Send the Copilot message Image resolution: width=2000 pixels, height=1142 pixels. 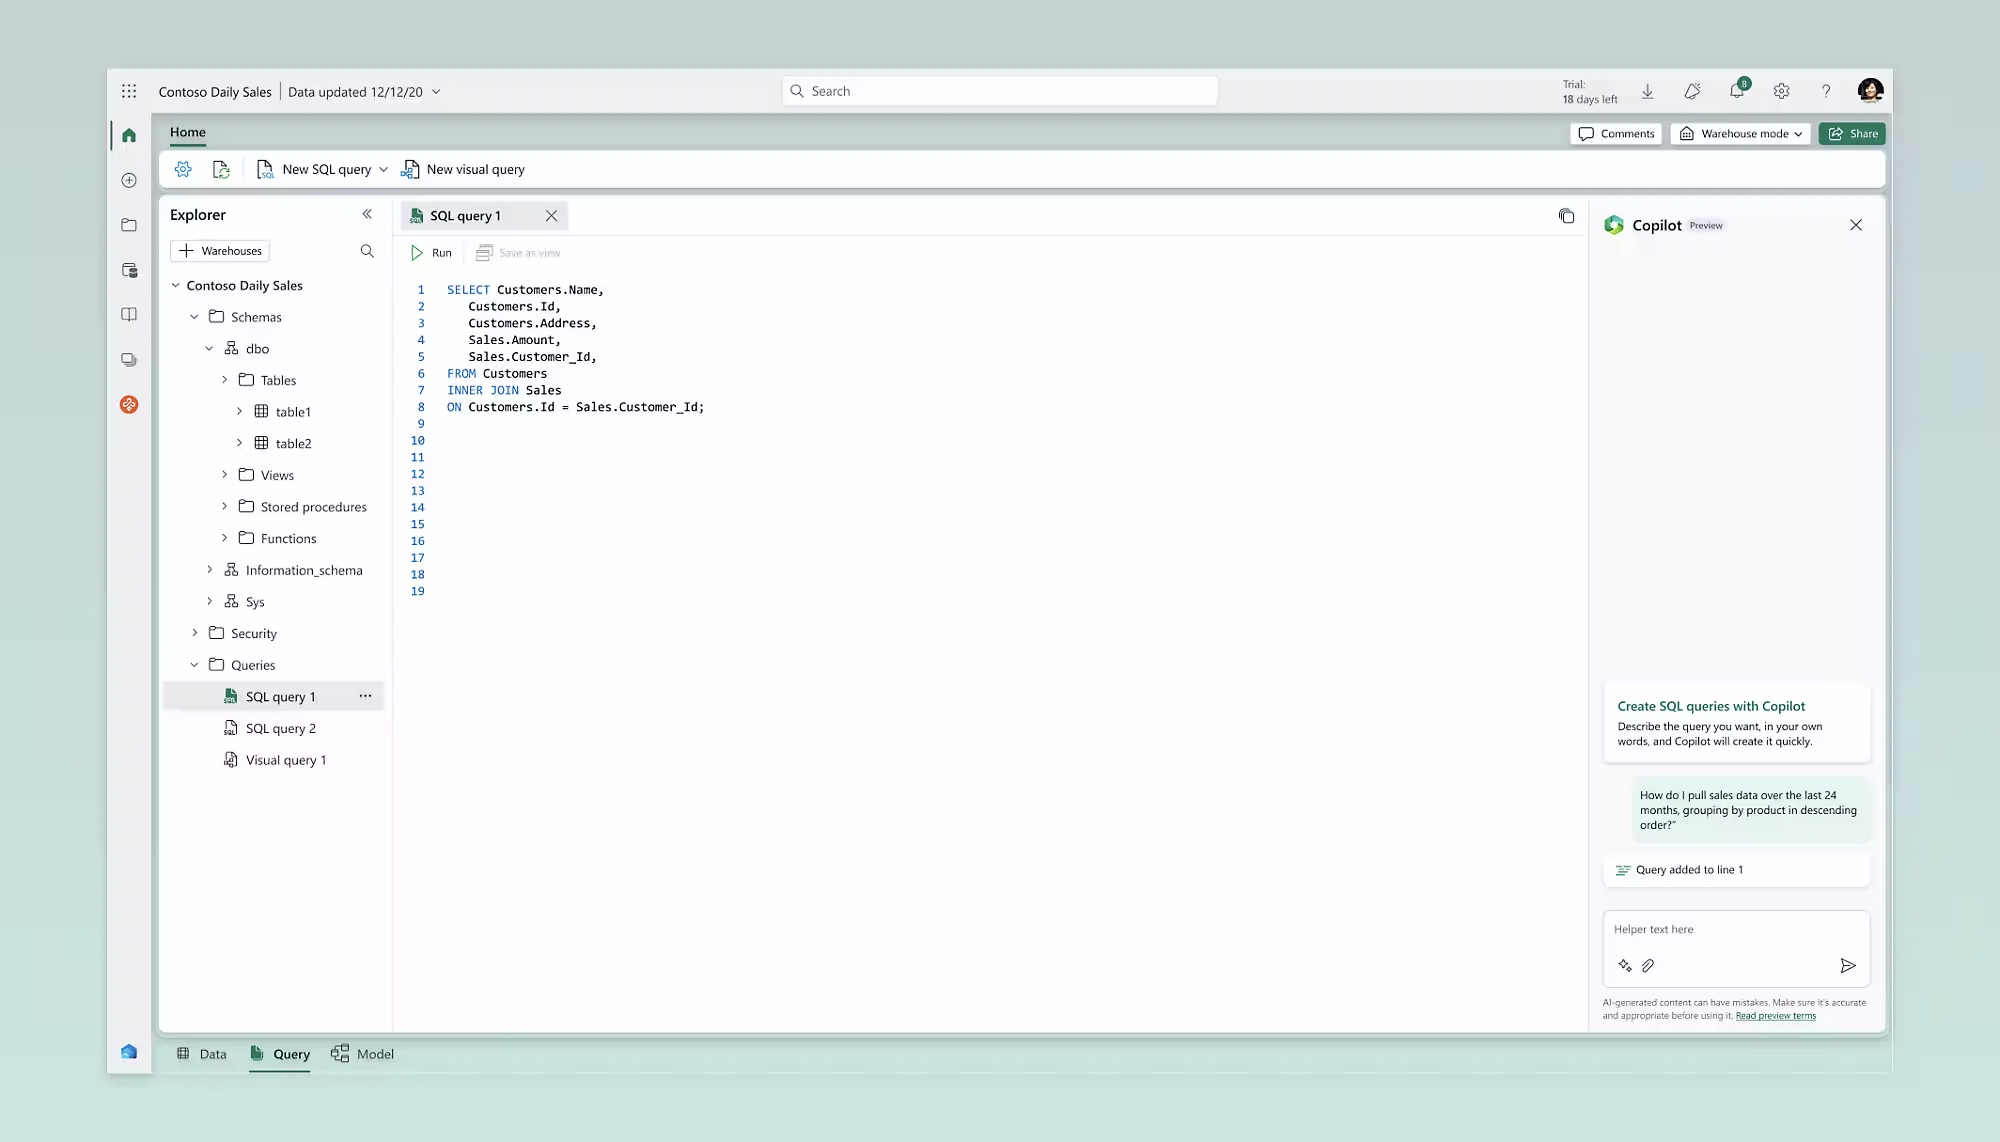[x=1847, y=965]
